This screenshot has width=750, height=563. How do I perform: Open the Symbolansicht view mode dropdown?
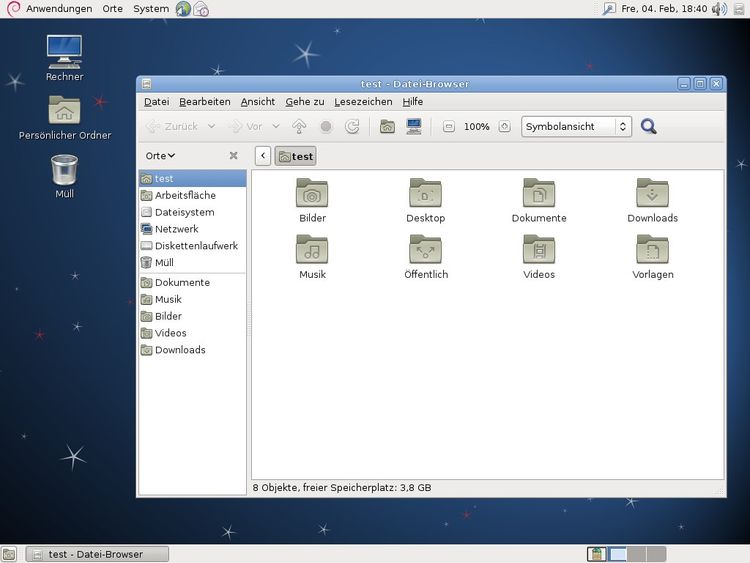coord(576,127)
